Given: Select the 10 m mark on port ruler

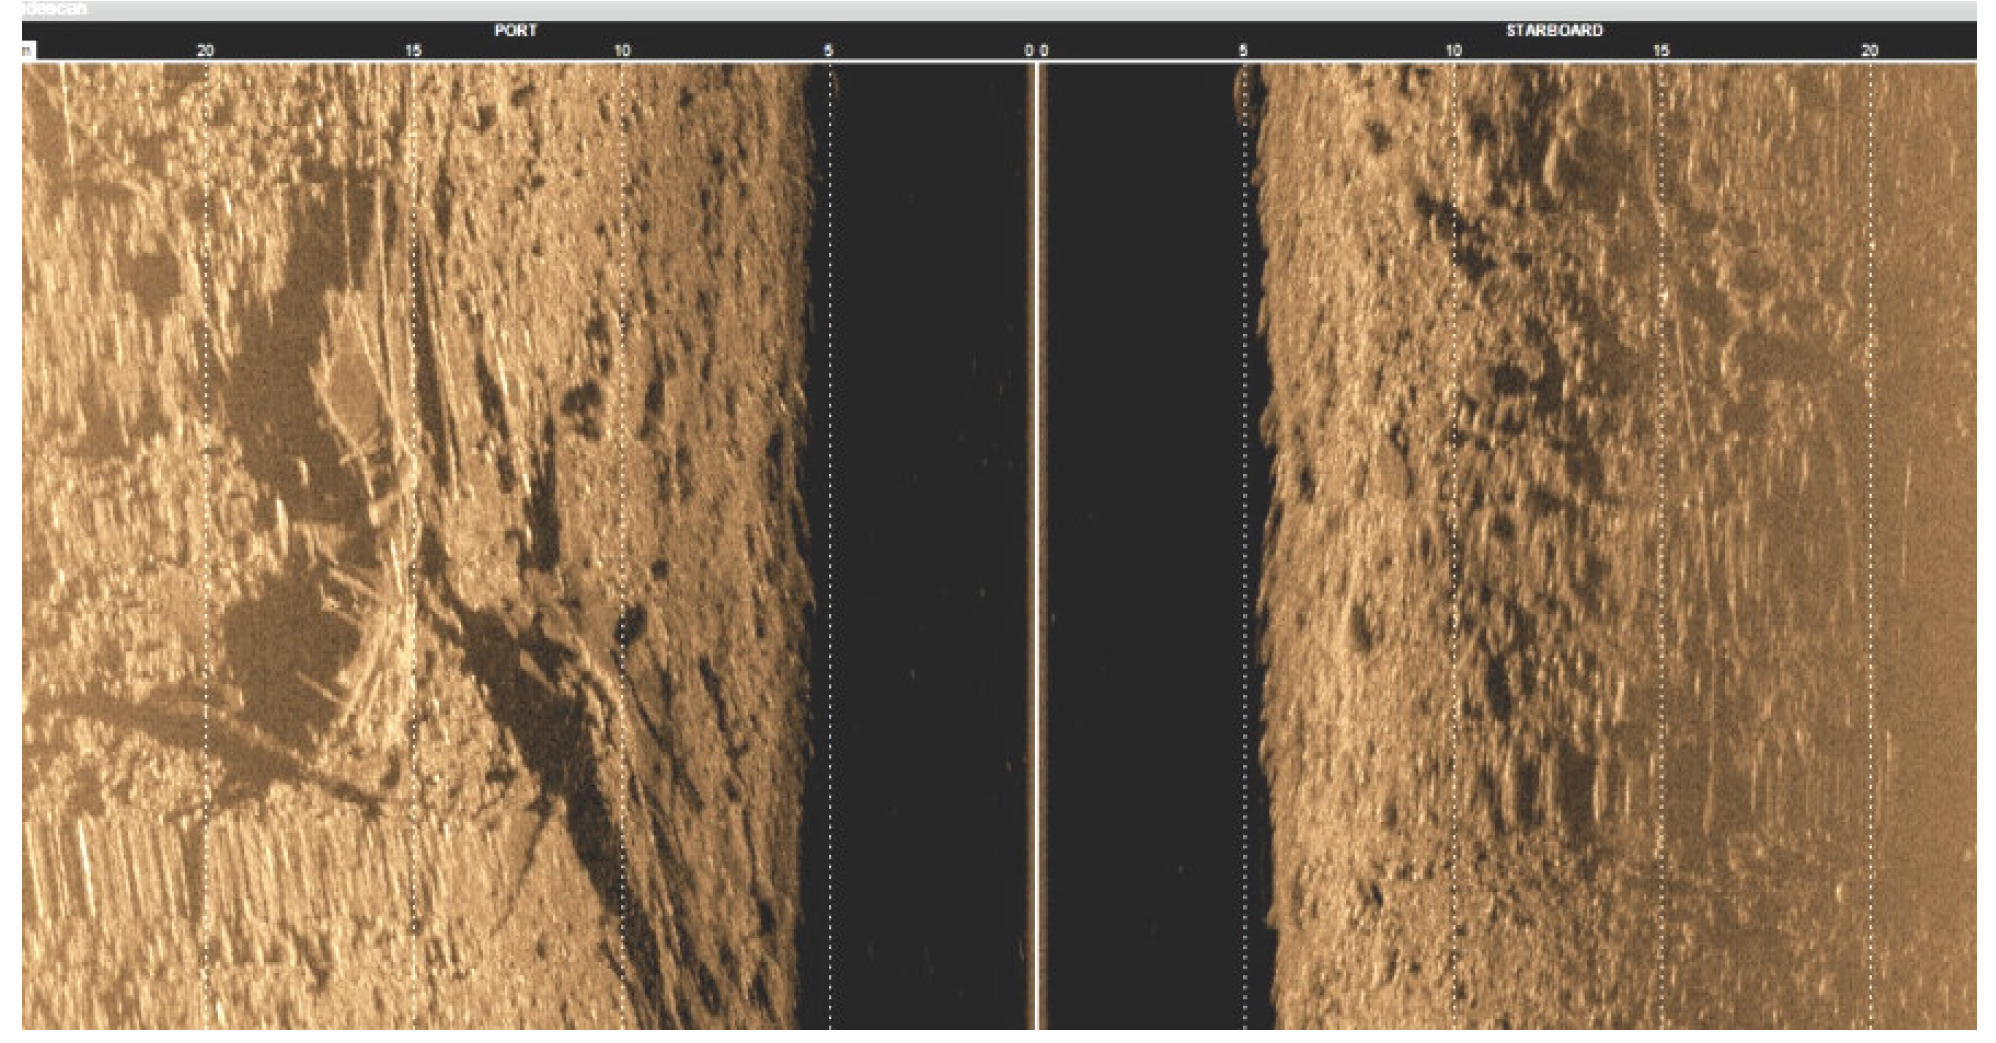Looking at the screenshot, I should tap(622, 50).
